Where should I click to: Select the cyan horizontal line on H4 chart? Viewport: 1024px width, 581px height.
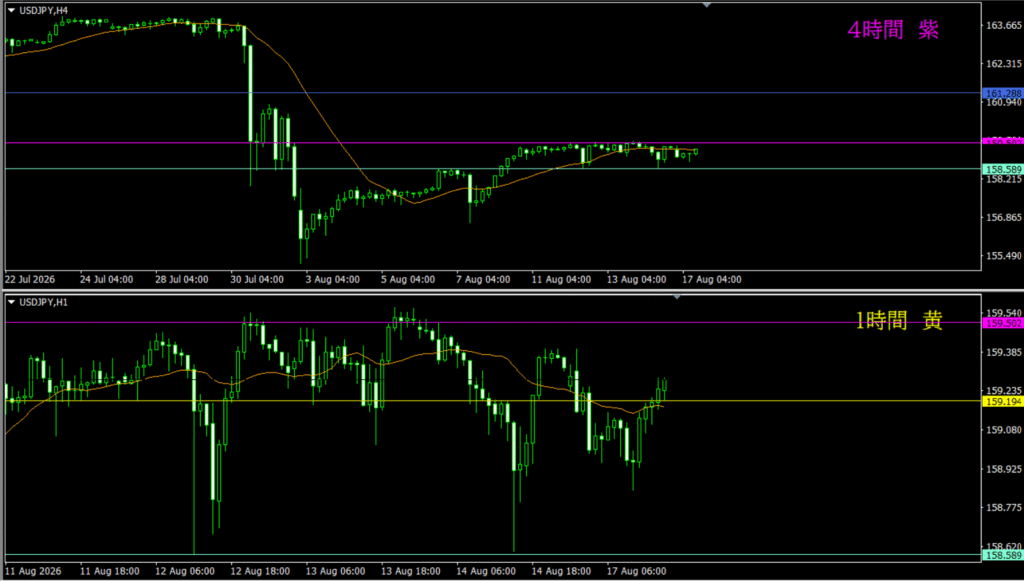point(493,168)
